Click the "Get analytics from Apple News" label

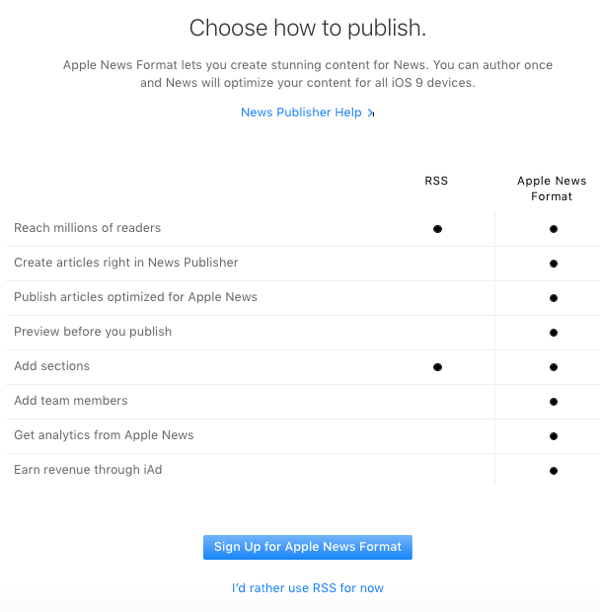point(104,435)
